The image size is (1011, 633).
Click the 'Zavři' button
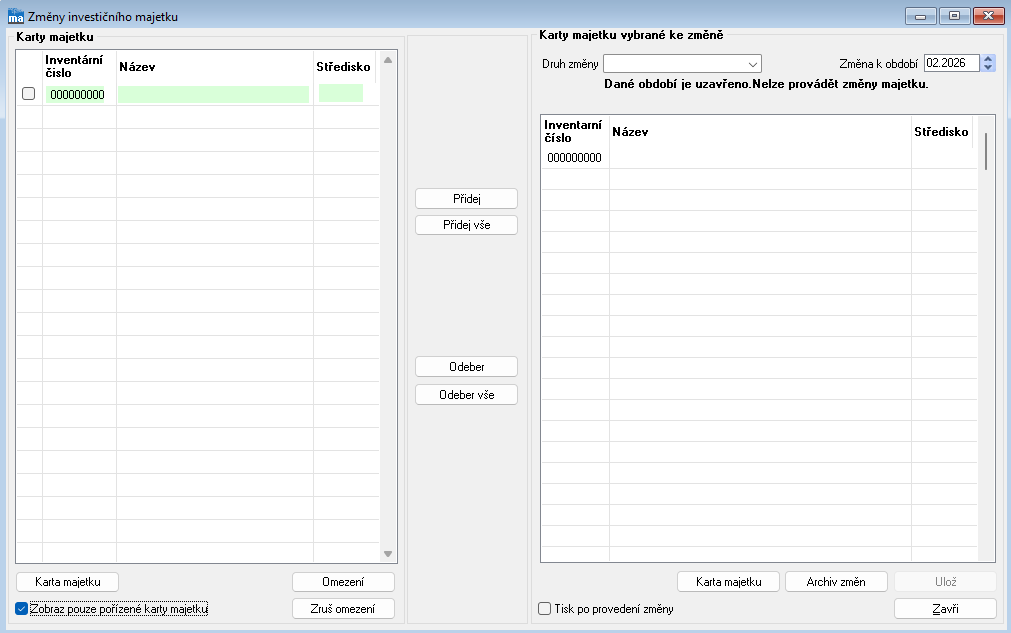click(945, 609)
